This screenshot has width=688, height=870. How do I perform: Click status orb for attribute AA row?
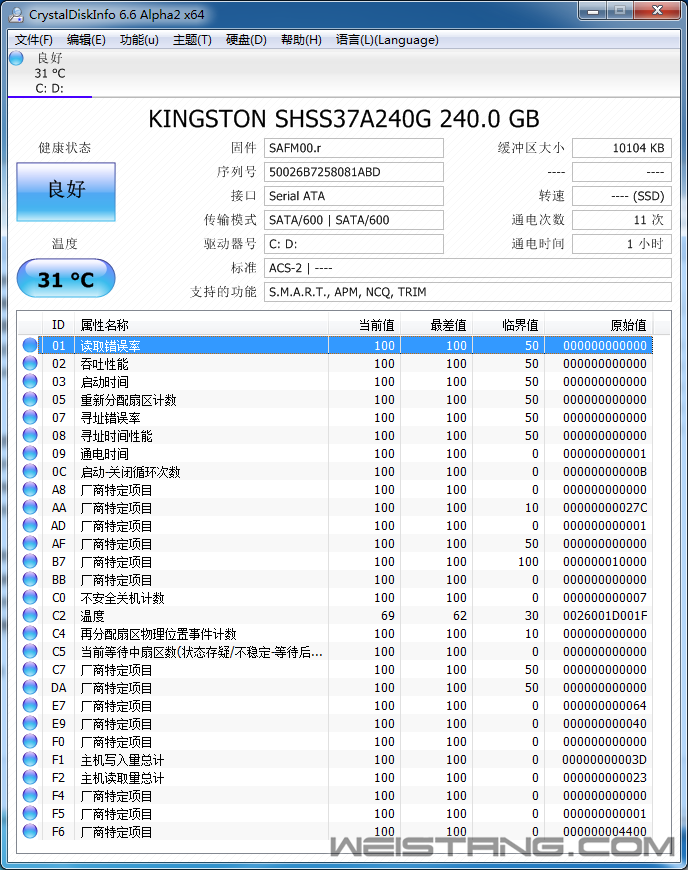(x=30, y=508)
